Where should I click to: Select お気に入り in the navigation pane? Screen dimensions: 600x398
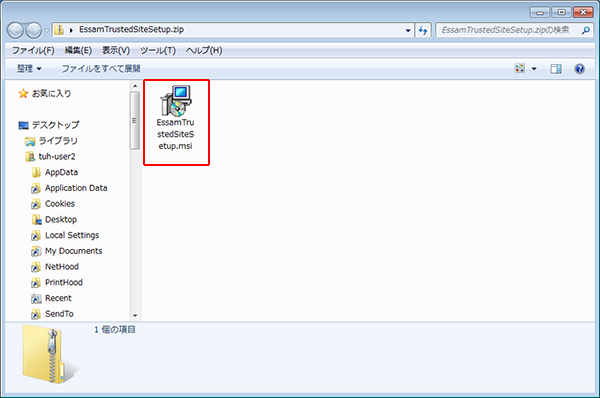tap(51, 93)
